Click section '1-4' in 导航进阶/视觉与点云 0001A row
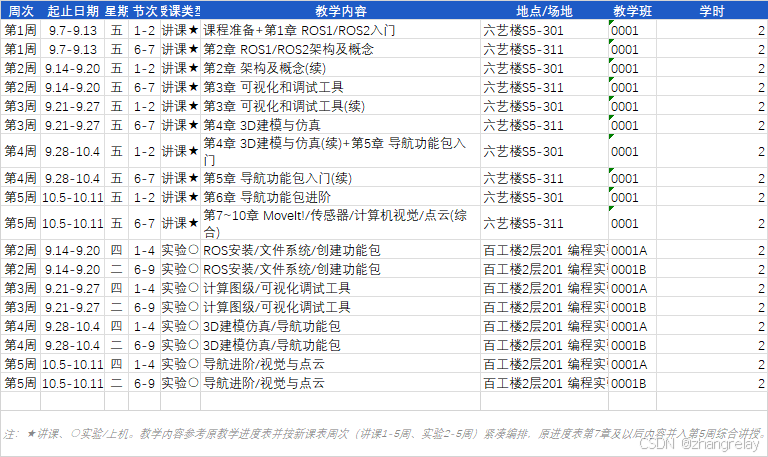The height and width of the screenshot is (457, 768). tap(144, 364)
